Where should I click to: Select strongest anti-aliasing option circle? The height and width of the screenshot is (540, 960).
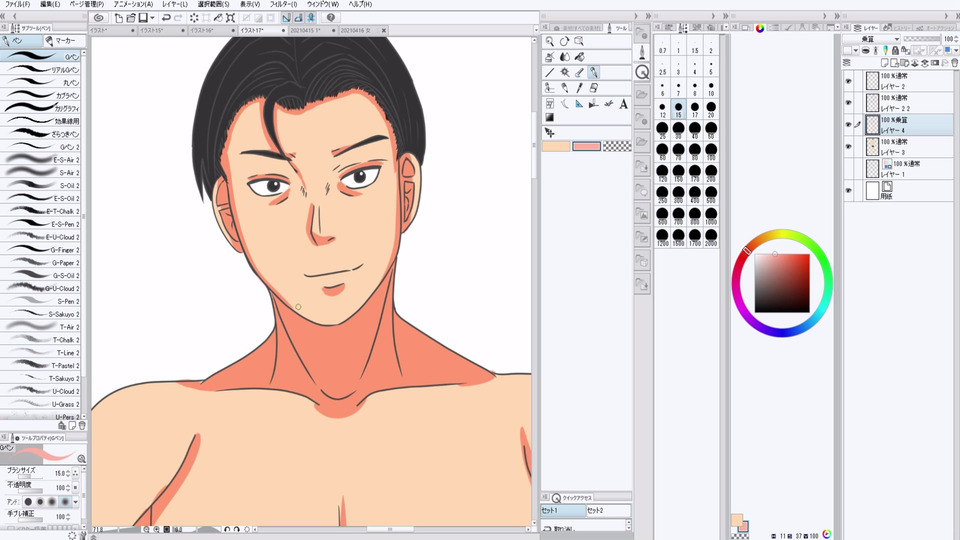pos(65,501)
